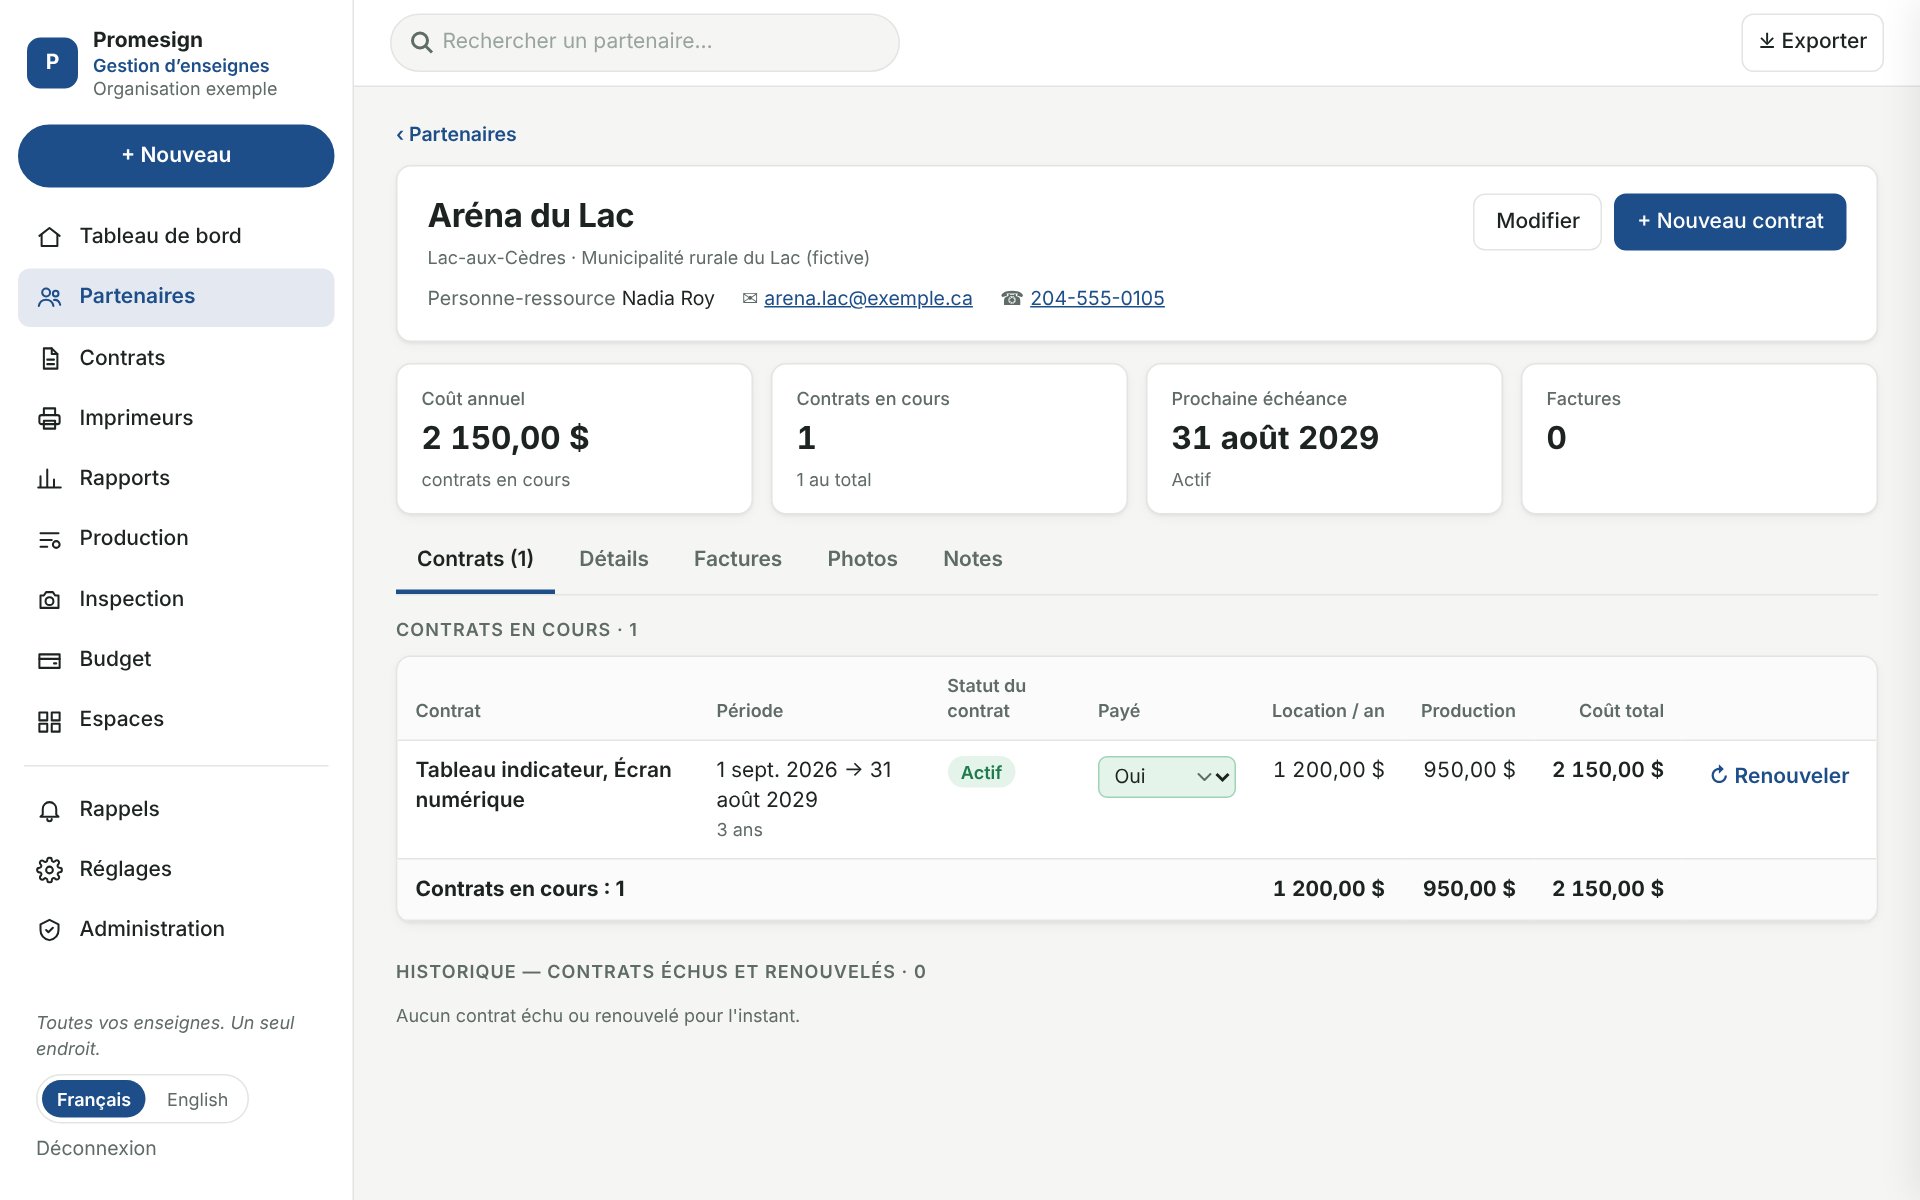
Task: Click the Partenaires people icon
Action: 49,297
